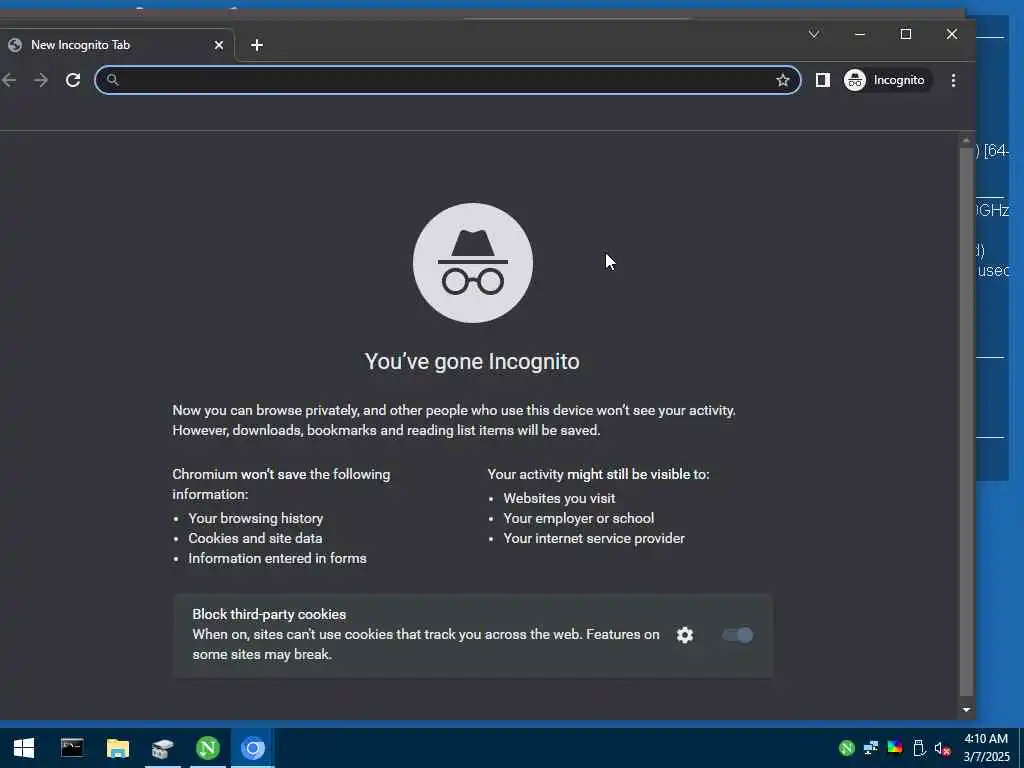The image size is (1024, 768).
Task: Reload the page with the refresh icon
Action: [73, 80]
